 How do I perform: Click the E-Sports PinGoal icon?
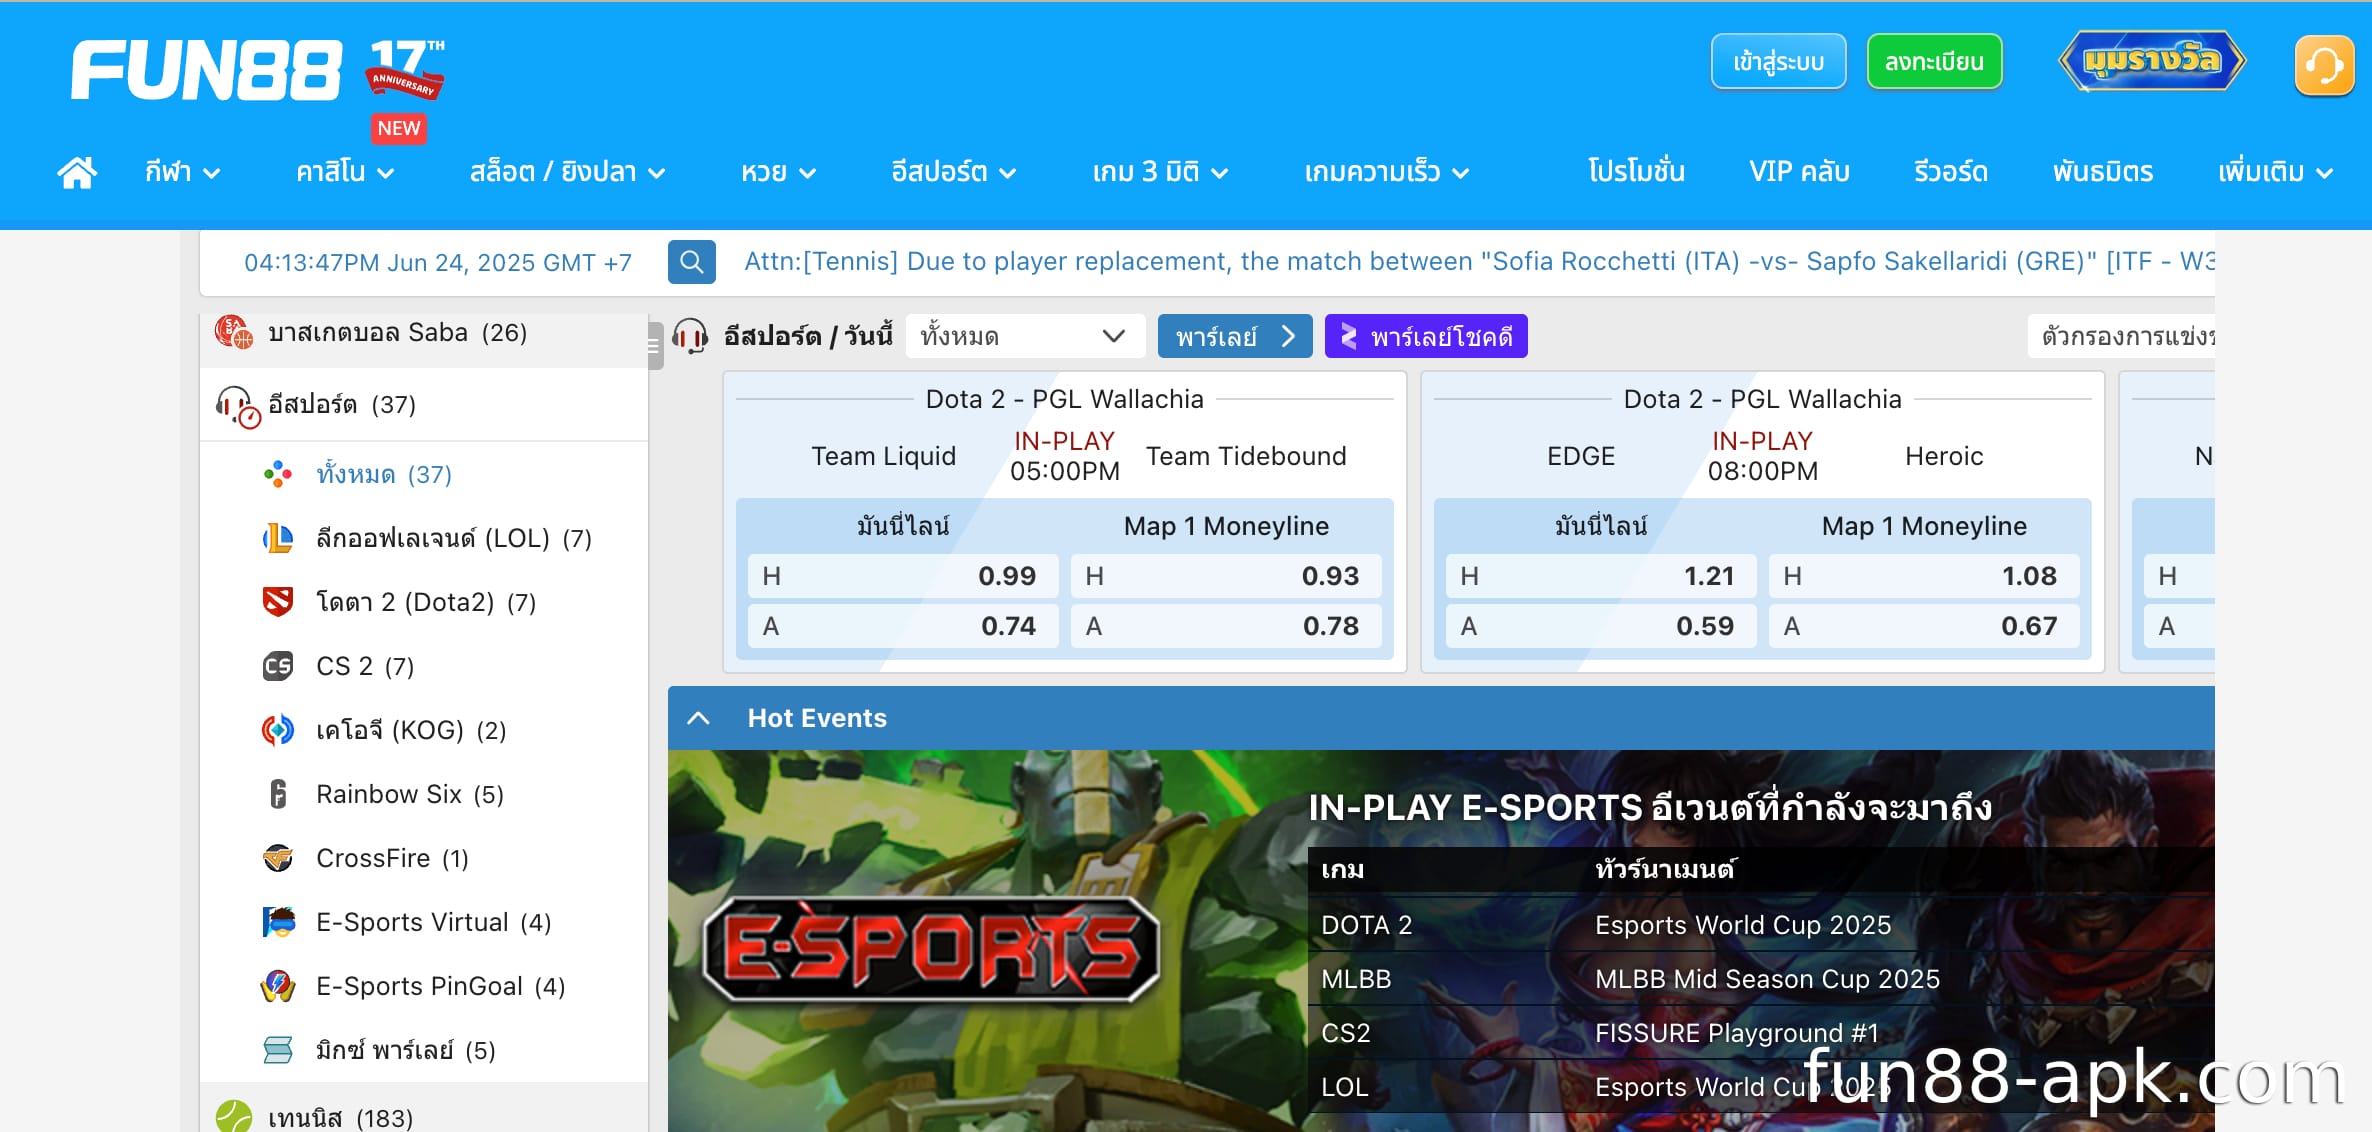(278, 986)
